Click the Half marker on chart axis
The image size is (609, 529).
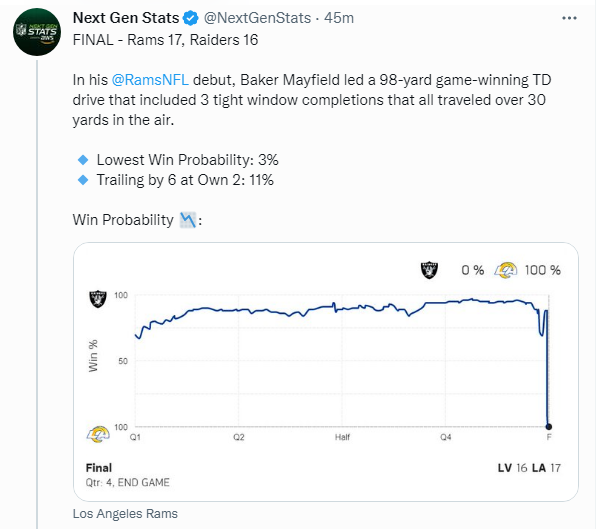[x=341, y=438]
